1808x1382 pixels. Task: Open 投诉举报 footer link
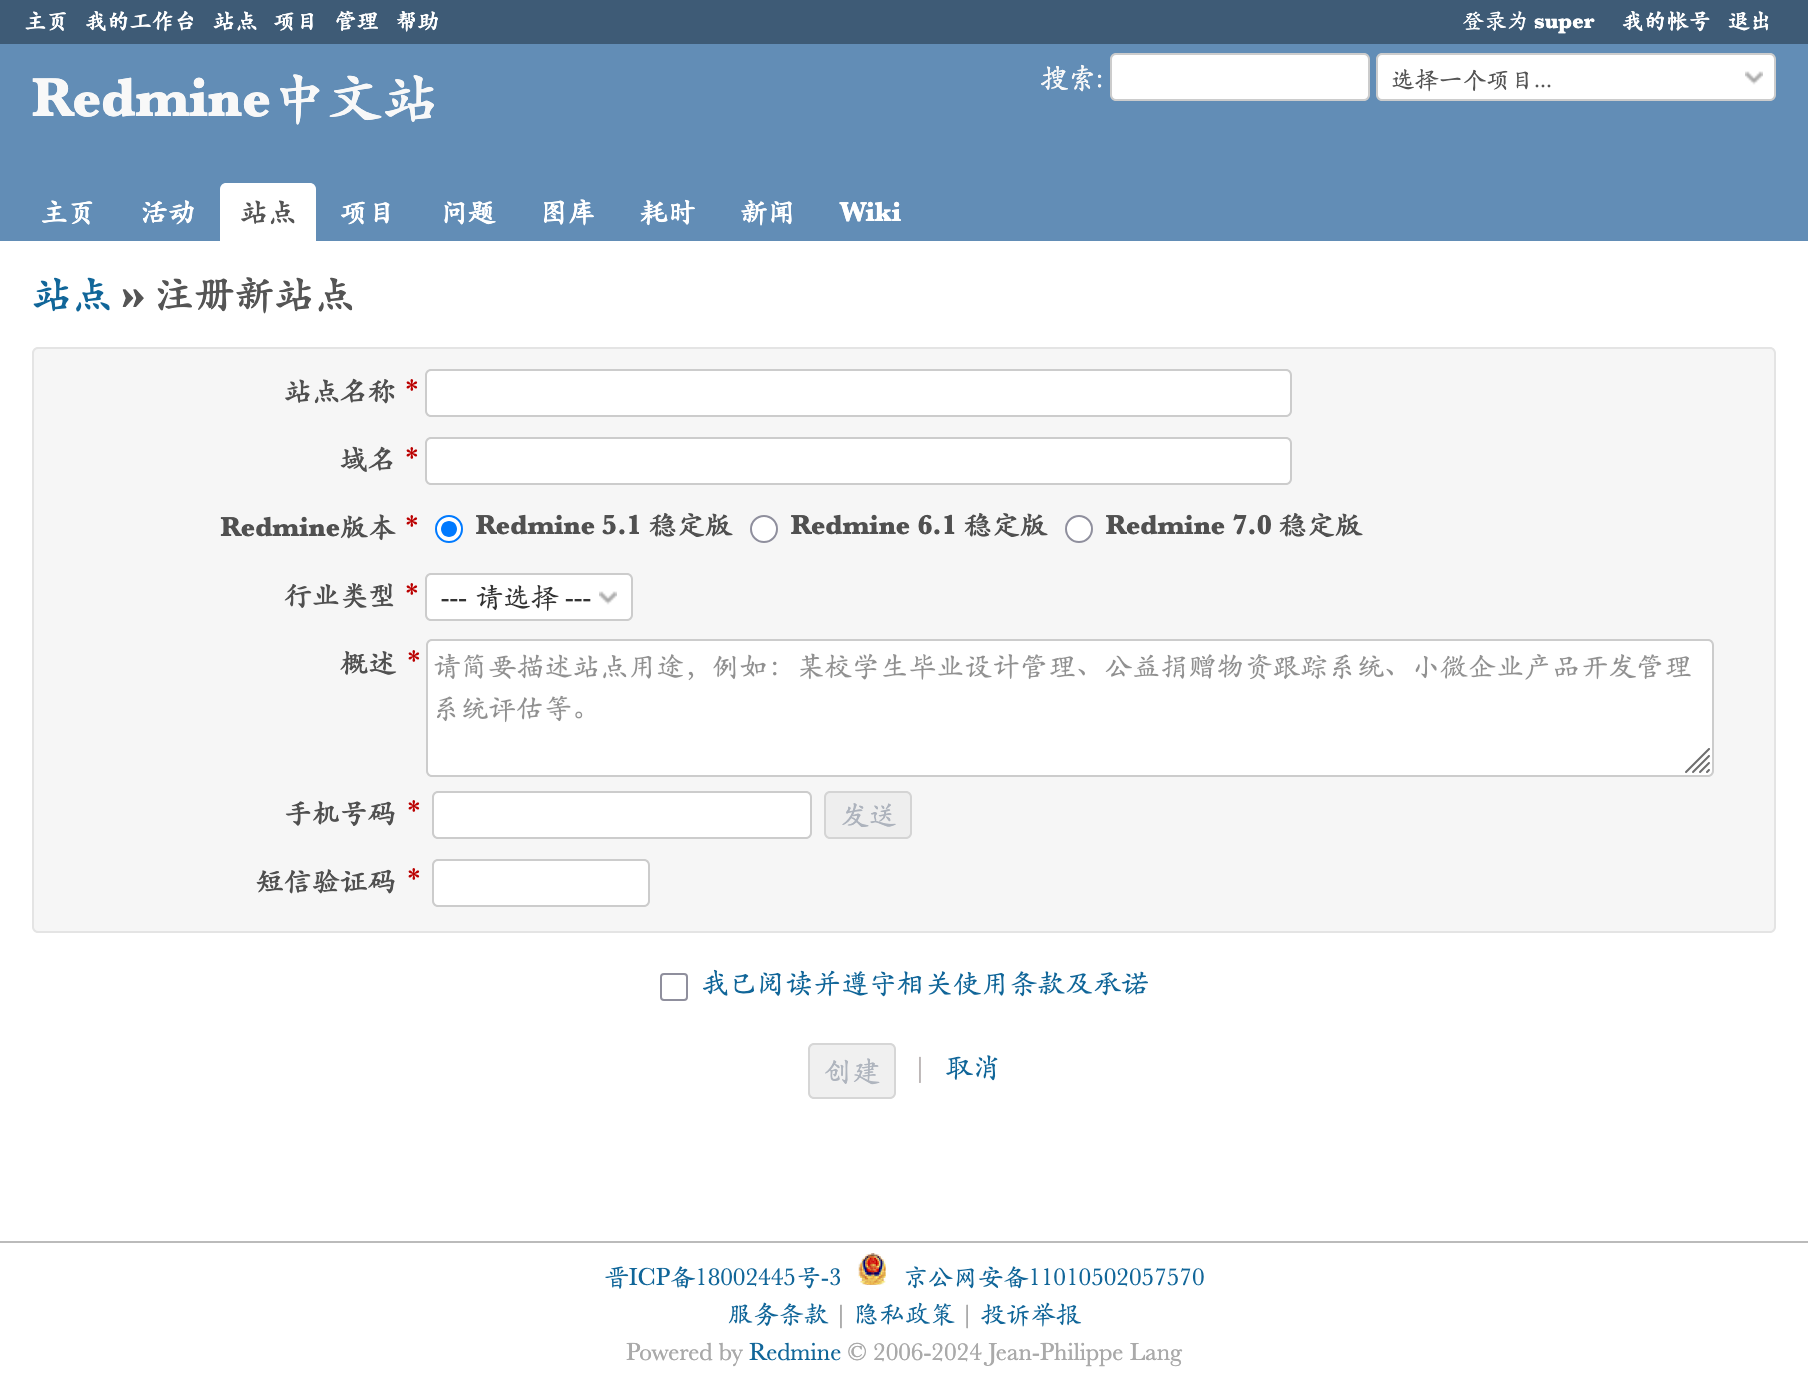click(x=1031, y=1314)
